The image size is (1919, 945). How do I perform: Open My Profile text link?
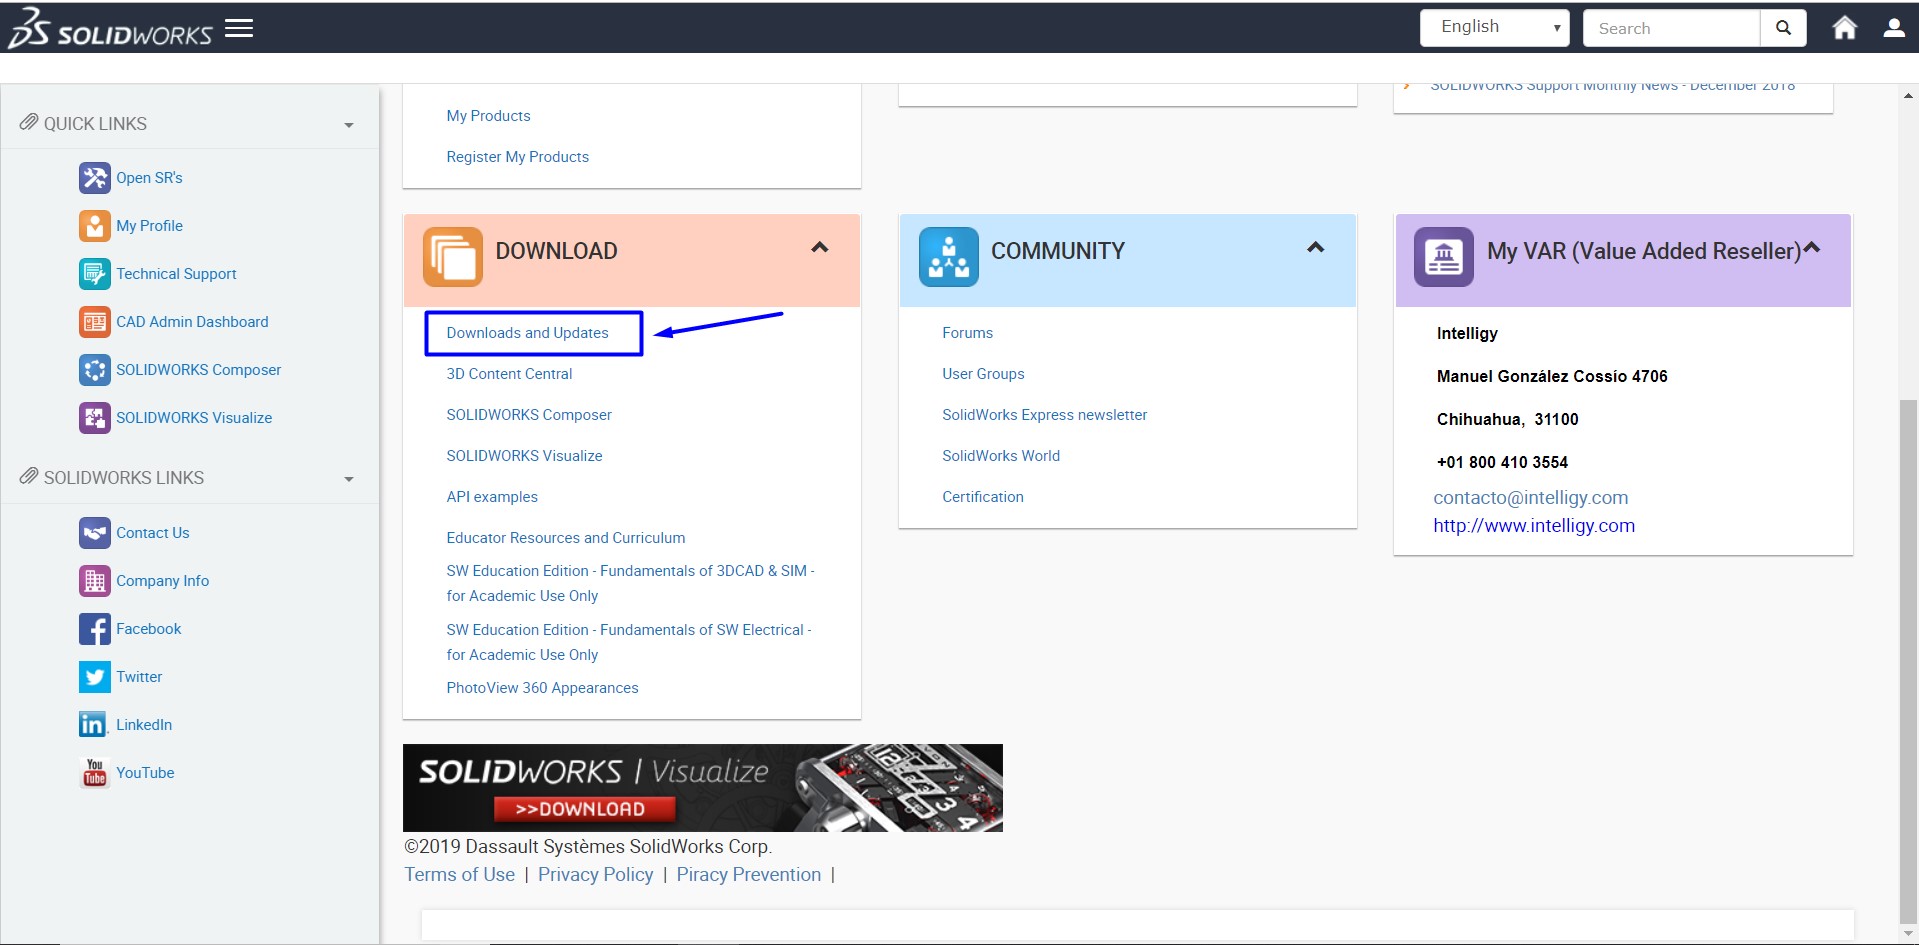coord(149,226)
